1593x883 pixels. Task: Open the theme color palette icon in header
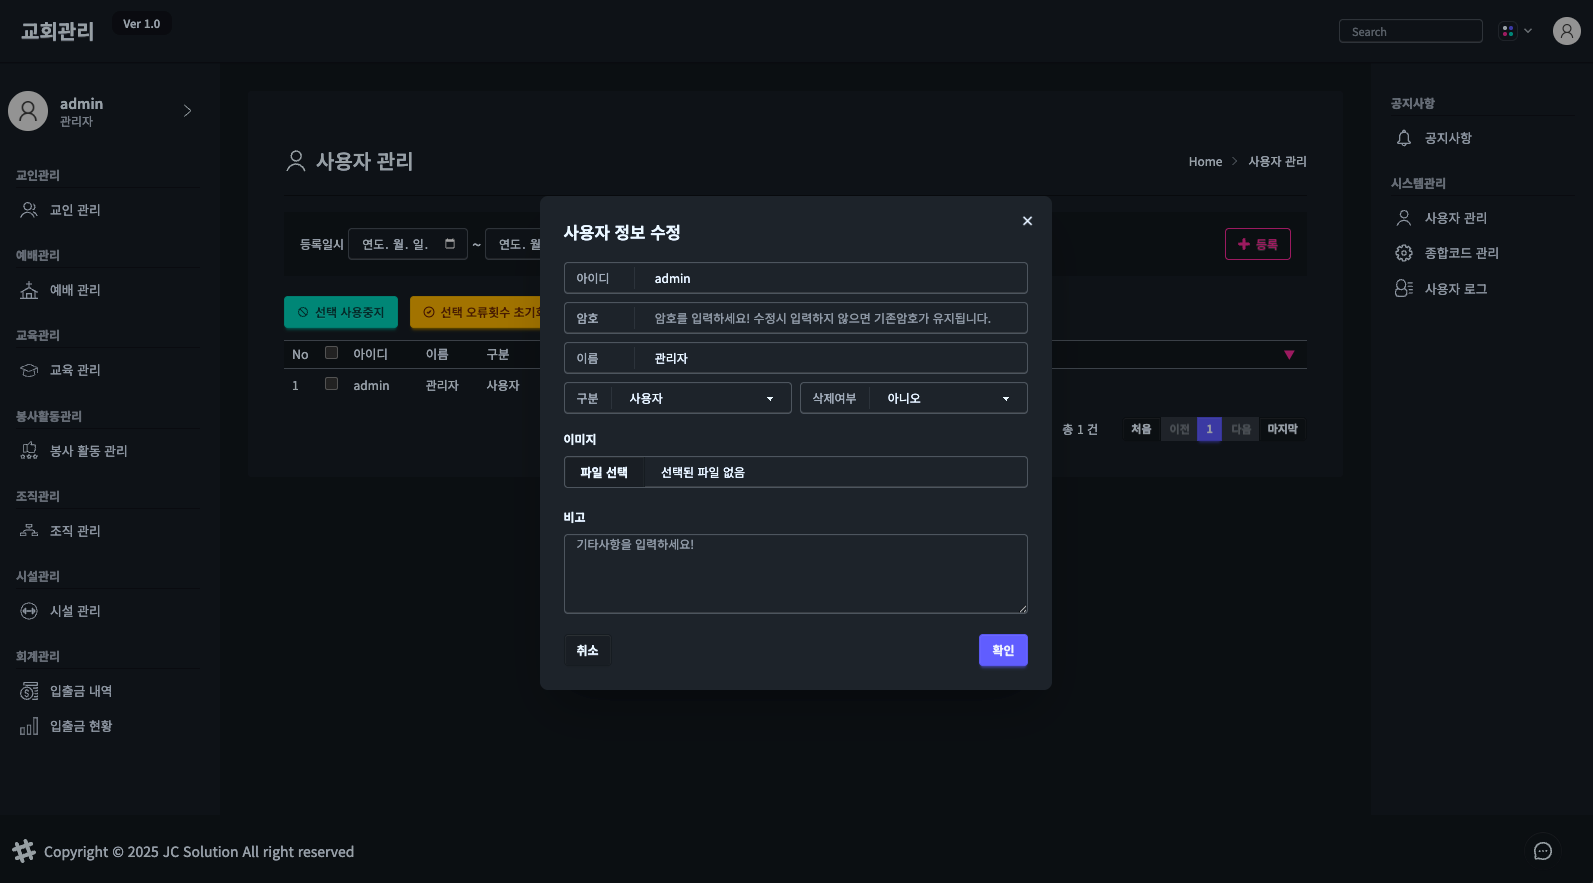1508,31
